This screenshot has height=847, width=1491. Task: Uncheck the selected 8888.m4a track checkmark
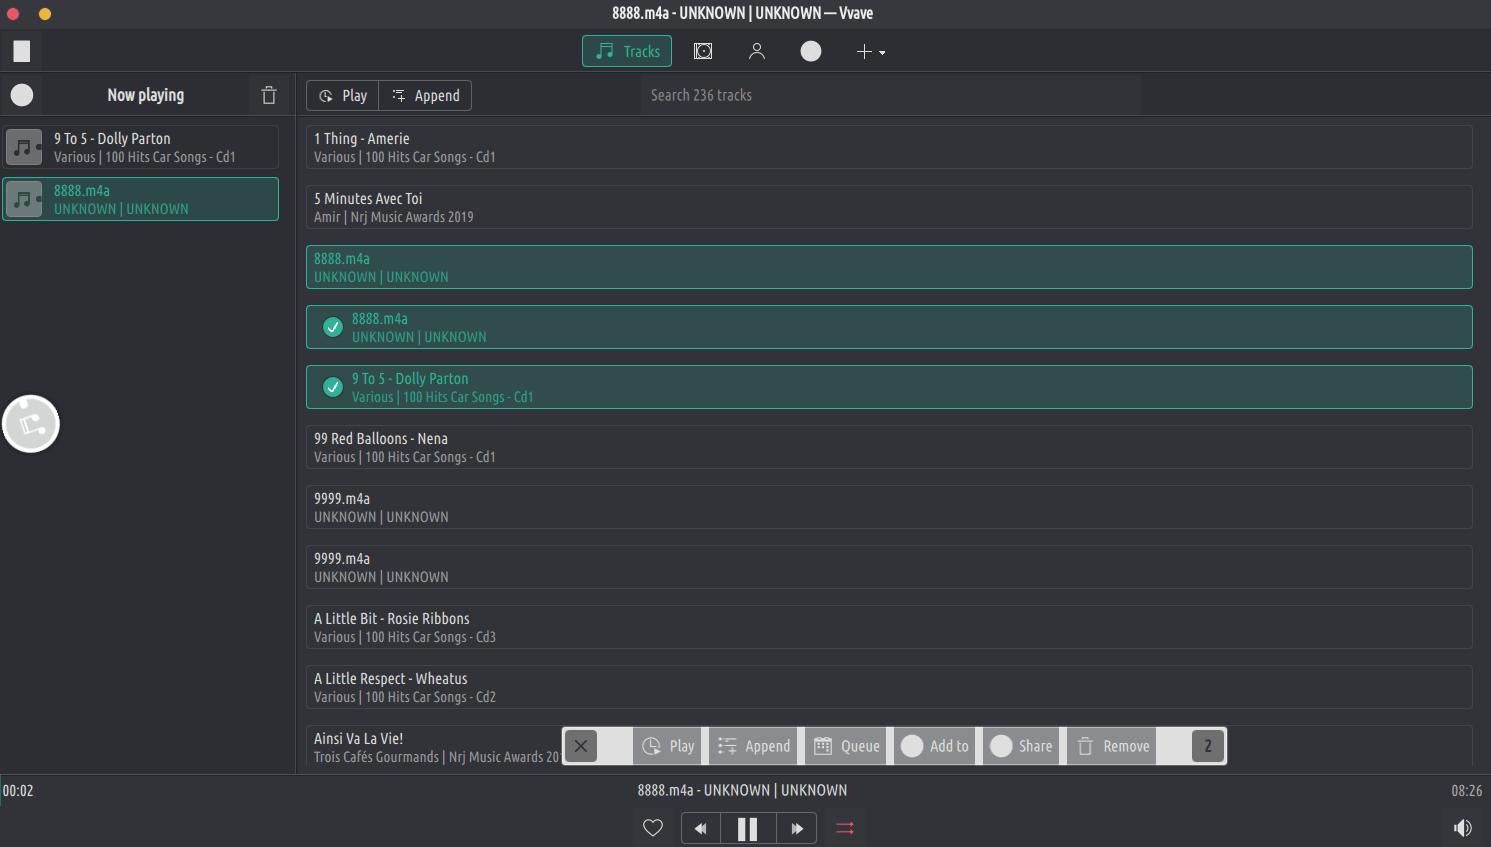coord(333,327)
